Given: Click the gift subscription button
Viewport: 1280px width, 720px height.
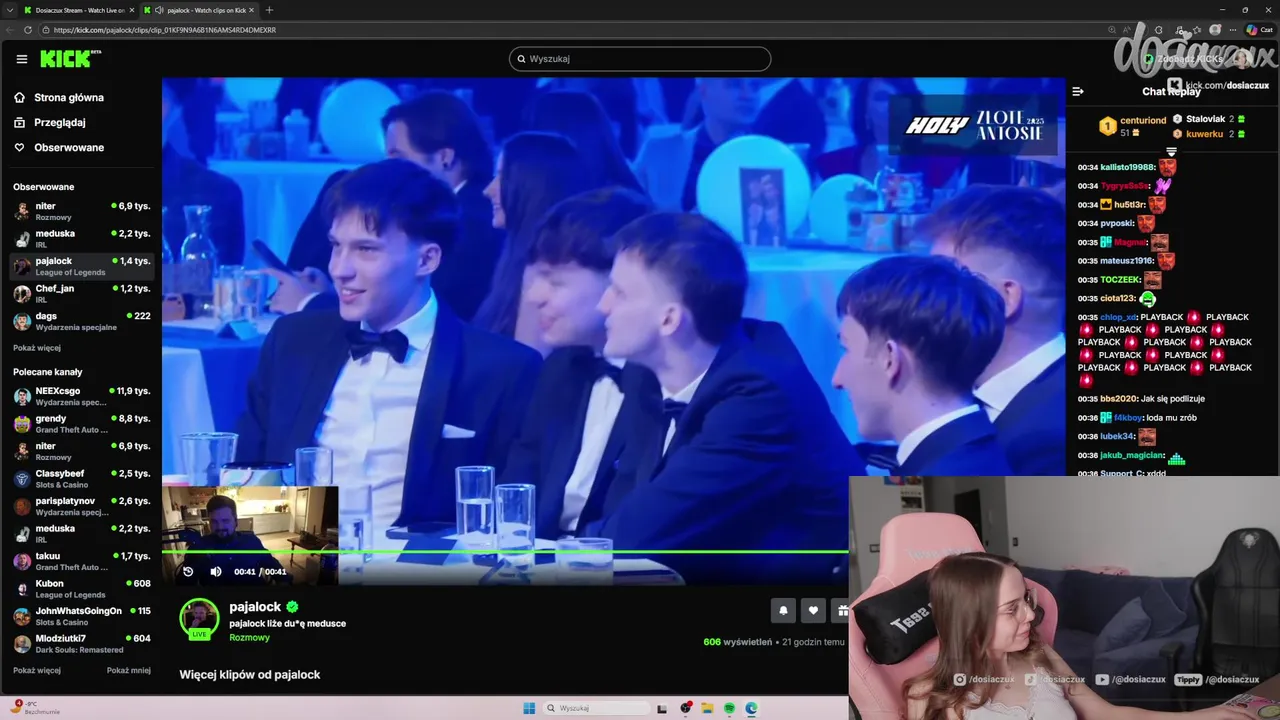Looking at the screenshot, I should 841,610.
